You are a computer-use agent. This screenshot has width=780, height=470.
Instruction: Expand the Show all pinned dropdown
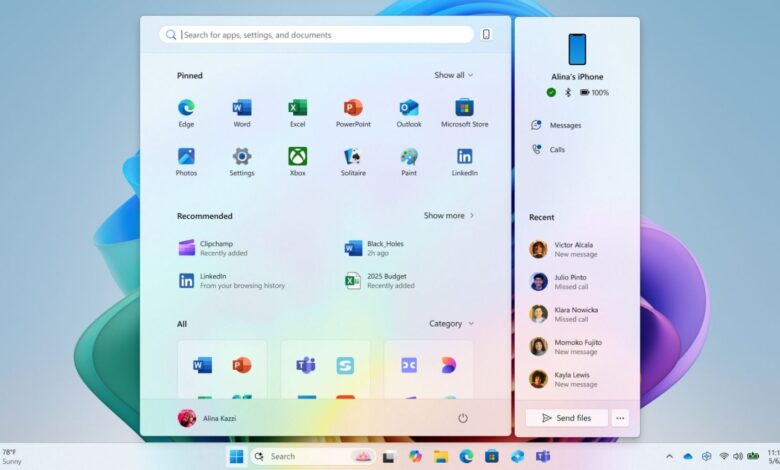(x=453, y=75)
